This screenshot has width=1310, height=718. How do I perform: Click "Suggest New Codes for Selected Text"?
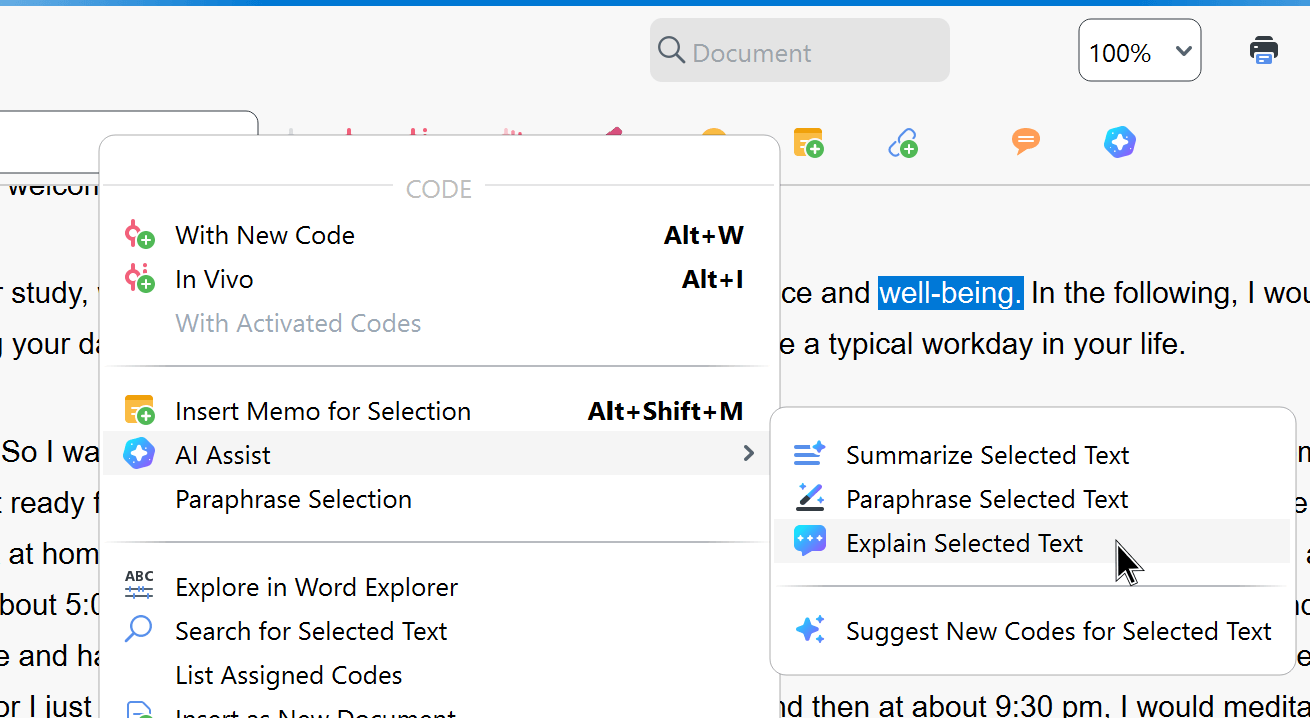(x=1058, y=630)
